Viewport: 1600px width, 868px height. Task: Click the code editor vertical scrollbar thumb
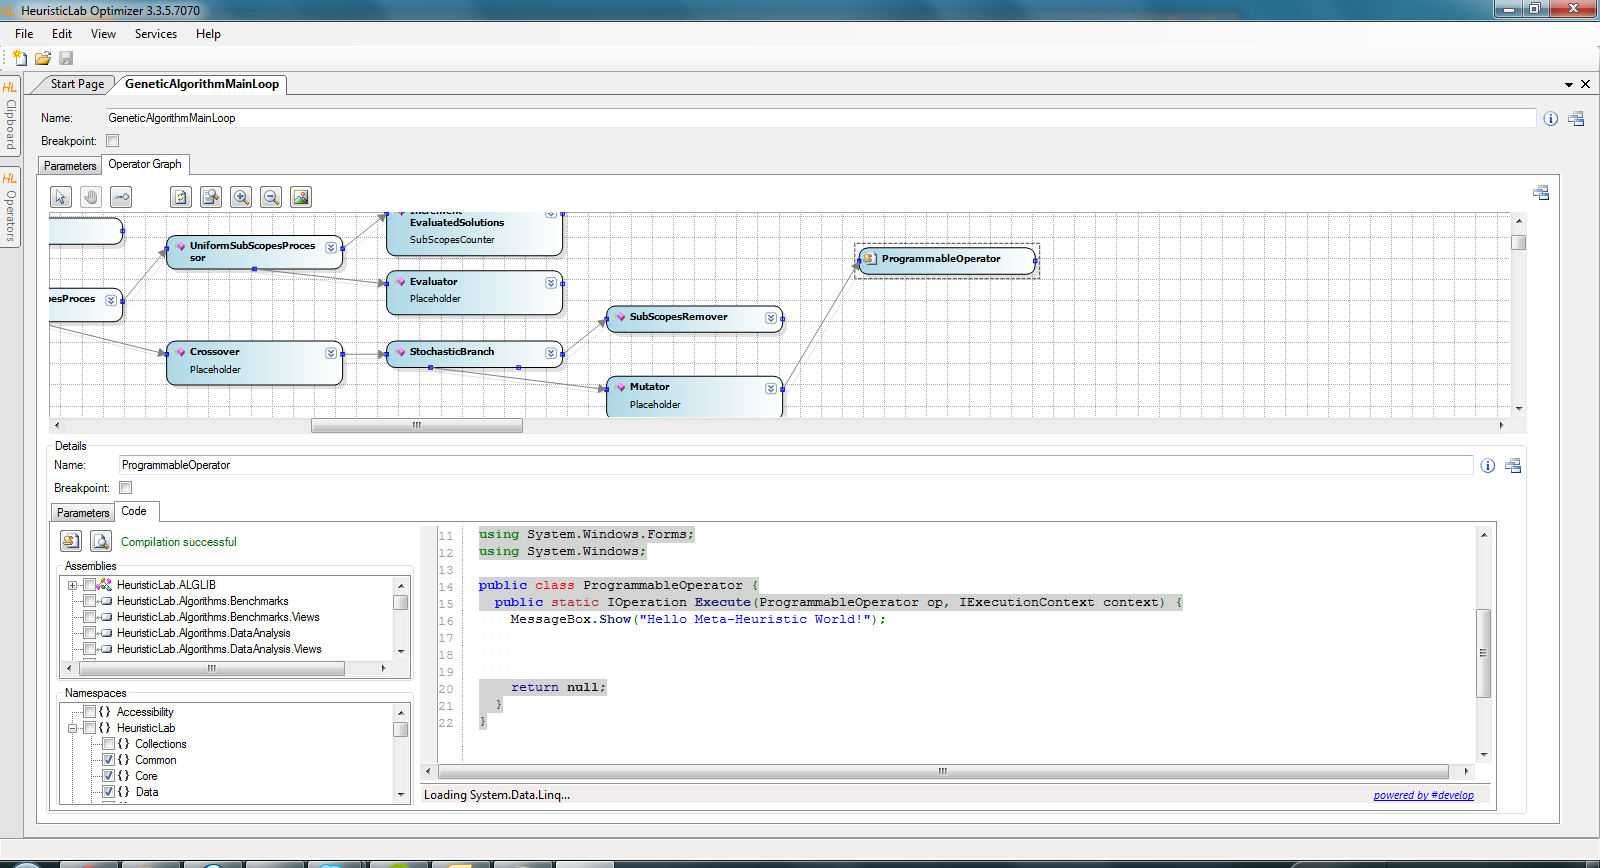[1484, 653]
